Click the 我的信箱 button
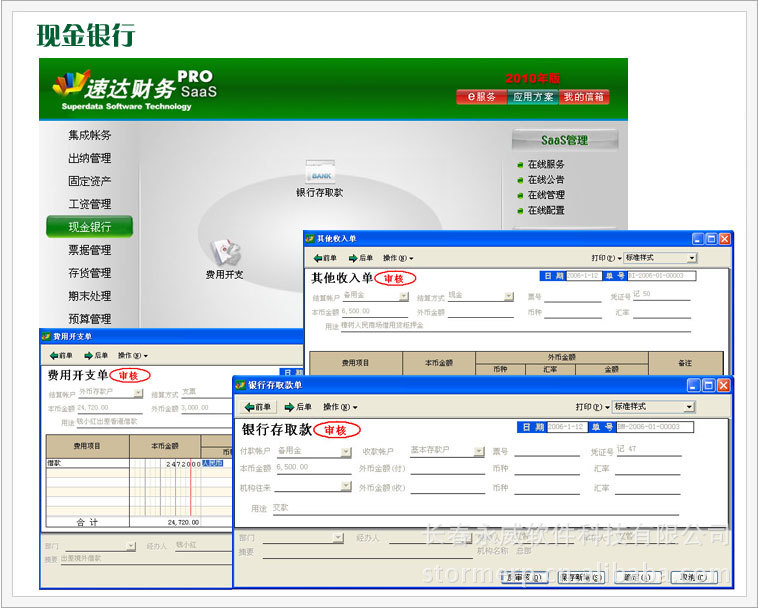758x608 pixels. (584, 97)
